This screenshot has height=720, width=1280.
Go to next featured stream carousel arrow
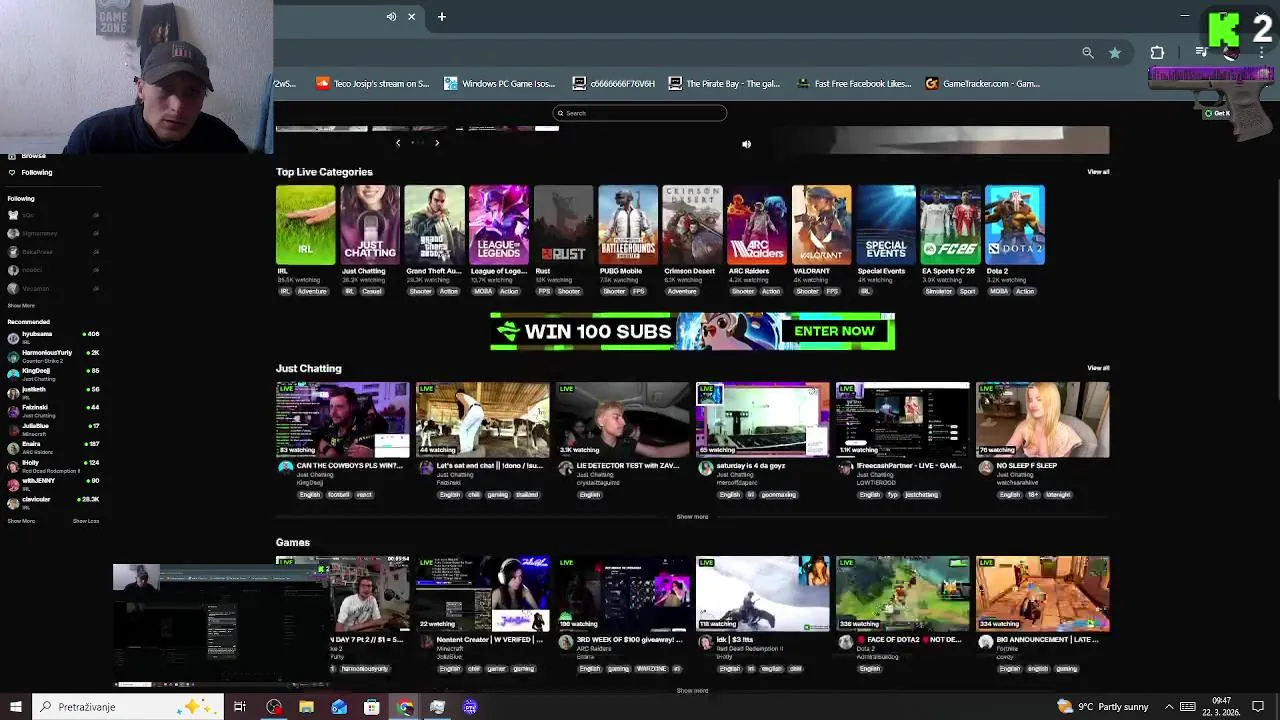pyautogui.click(x=437, y=143)
